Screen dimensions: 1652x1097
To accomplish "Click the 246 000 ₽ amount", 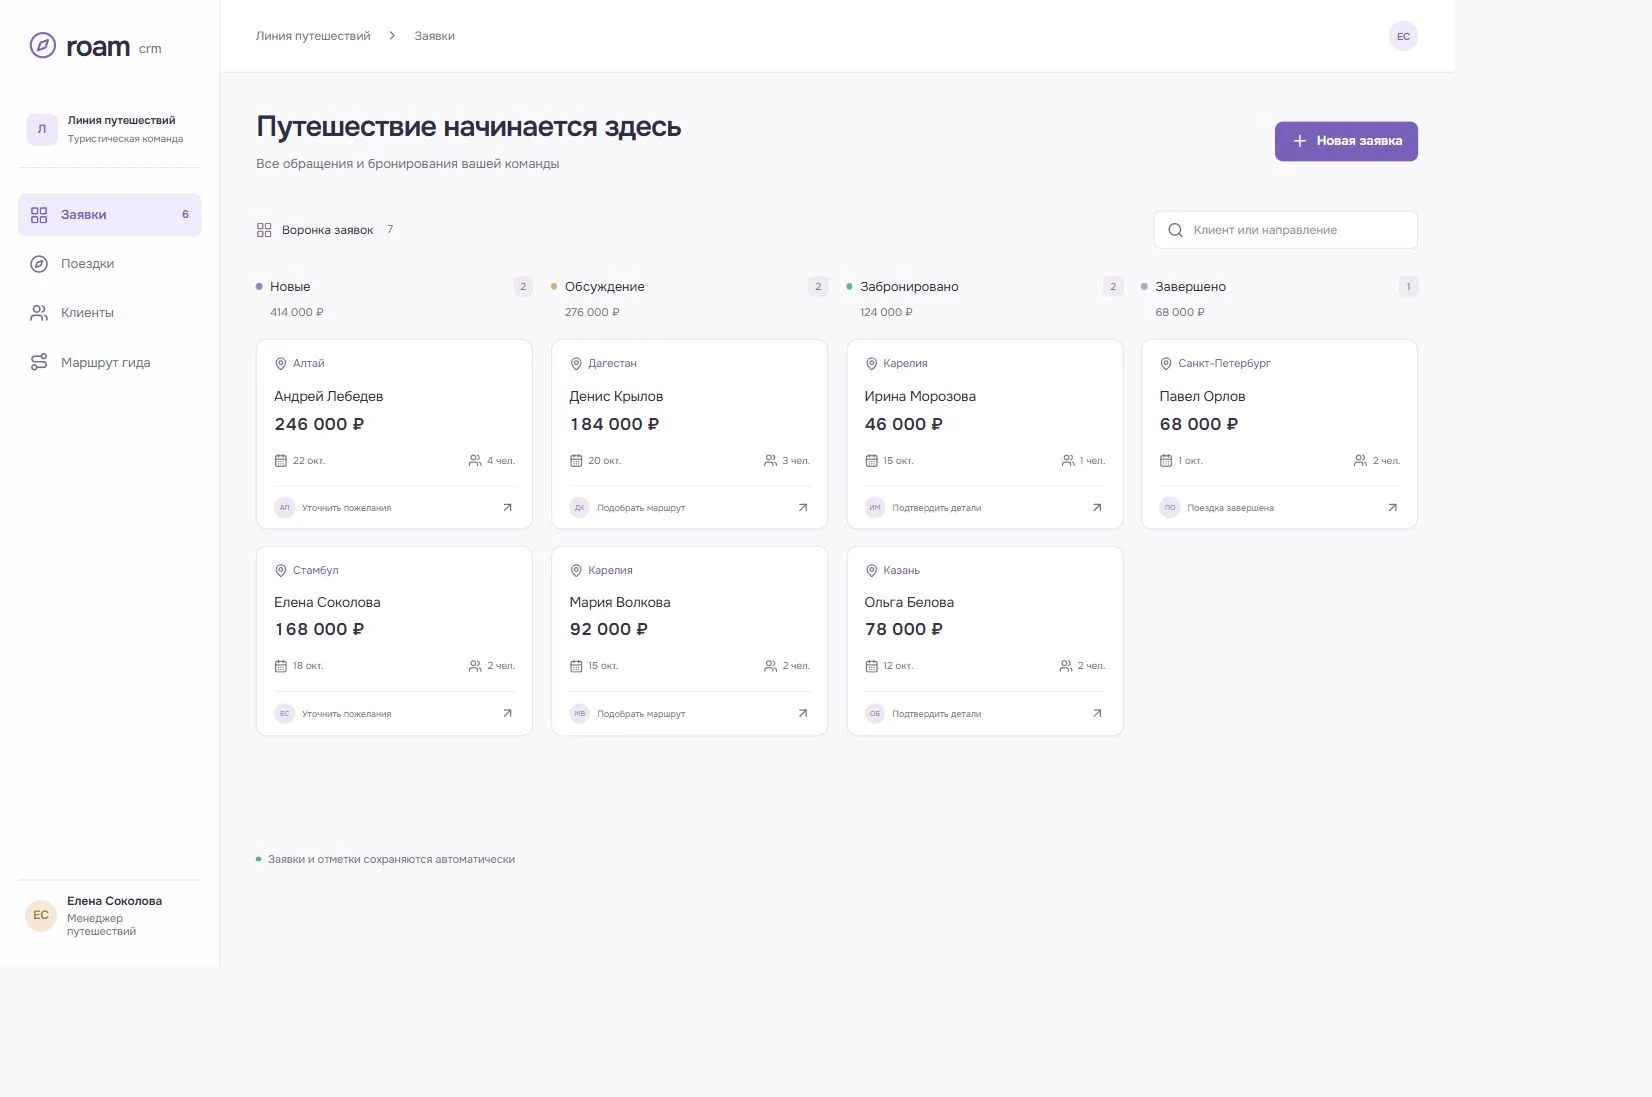I will (x=319, y=424).
